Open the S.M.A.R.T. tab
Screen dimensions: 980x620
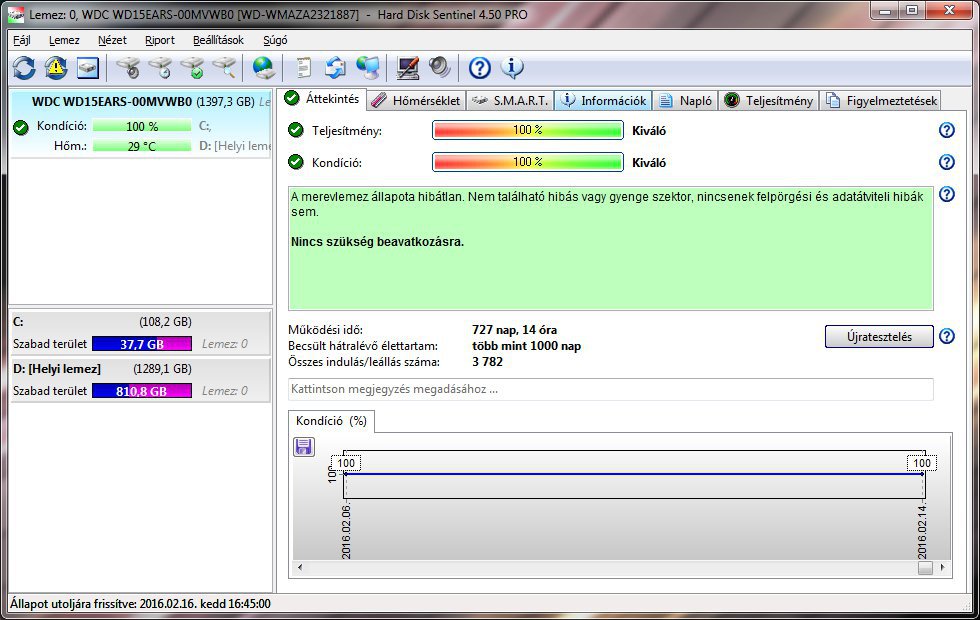point(510,101)
